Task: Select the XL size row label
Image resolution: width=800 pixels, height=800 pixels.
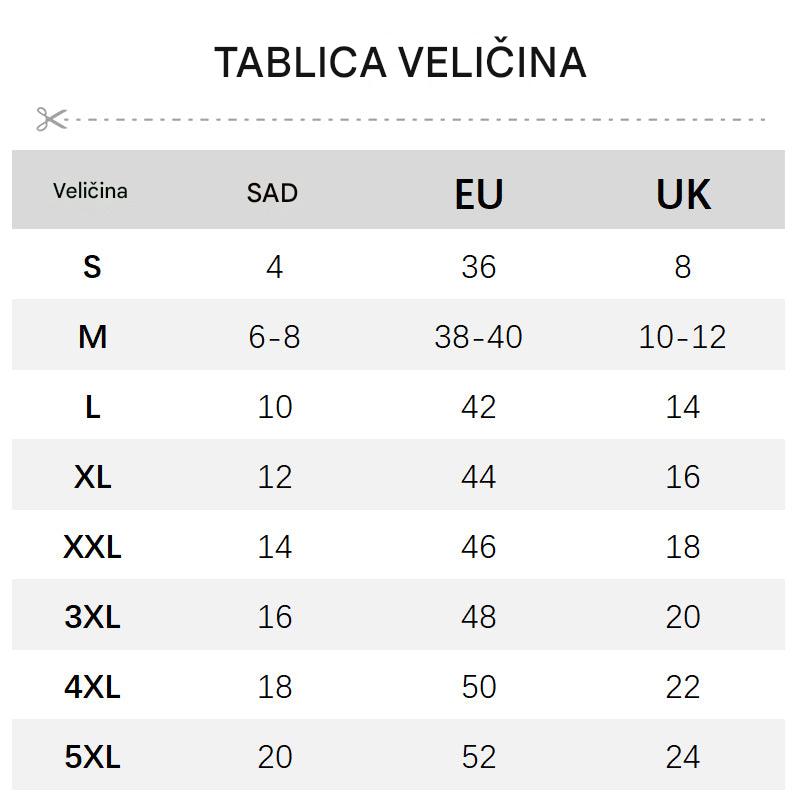Action: pos(92,477)
